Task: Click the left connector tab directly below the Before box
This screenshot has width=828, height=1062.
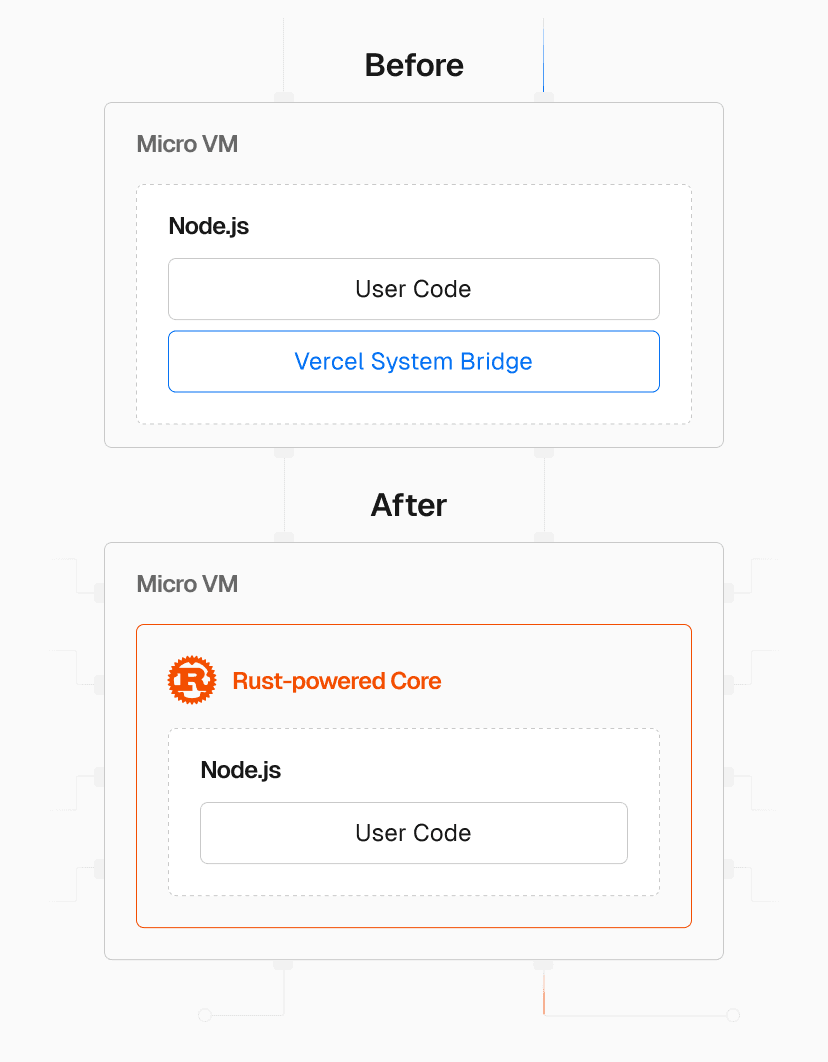Action: 284,452
